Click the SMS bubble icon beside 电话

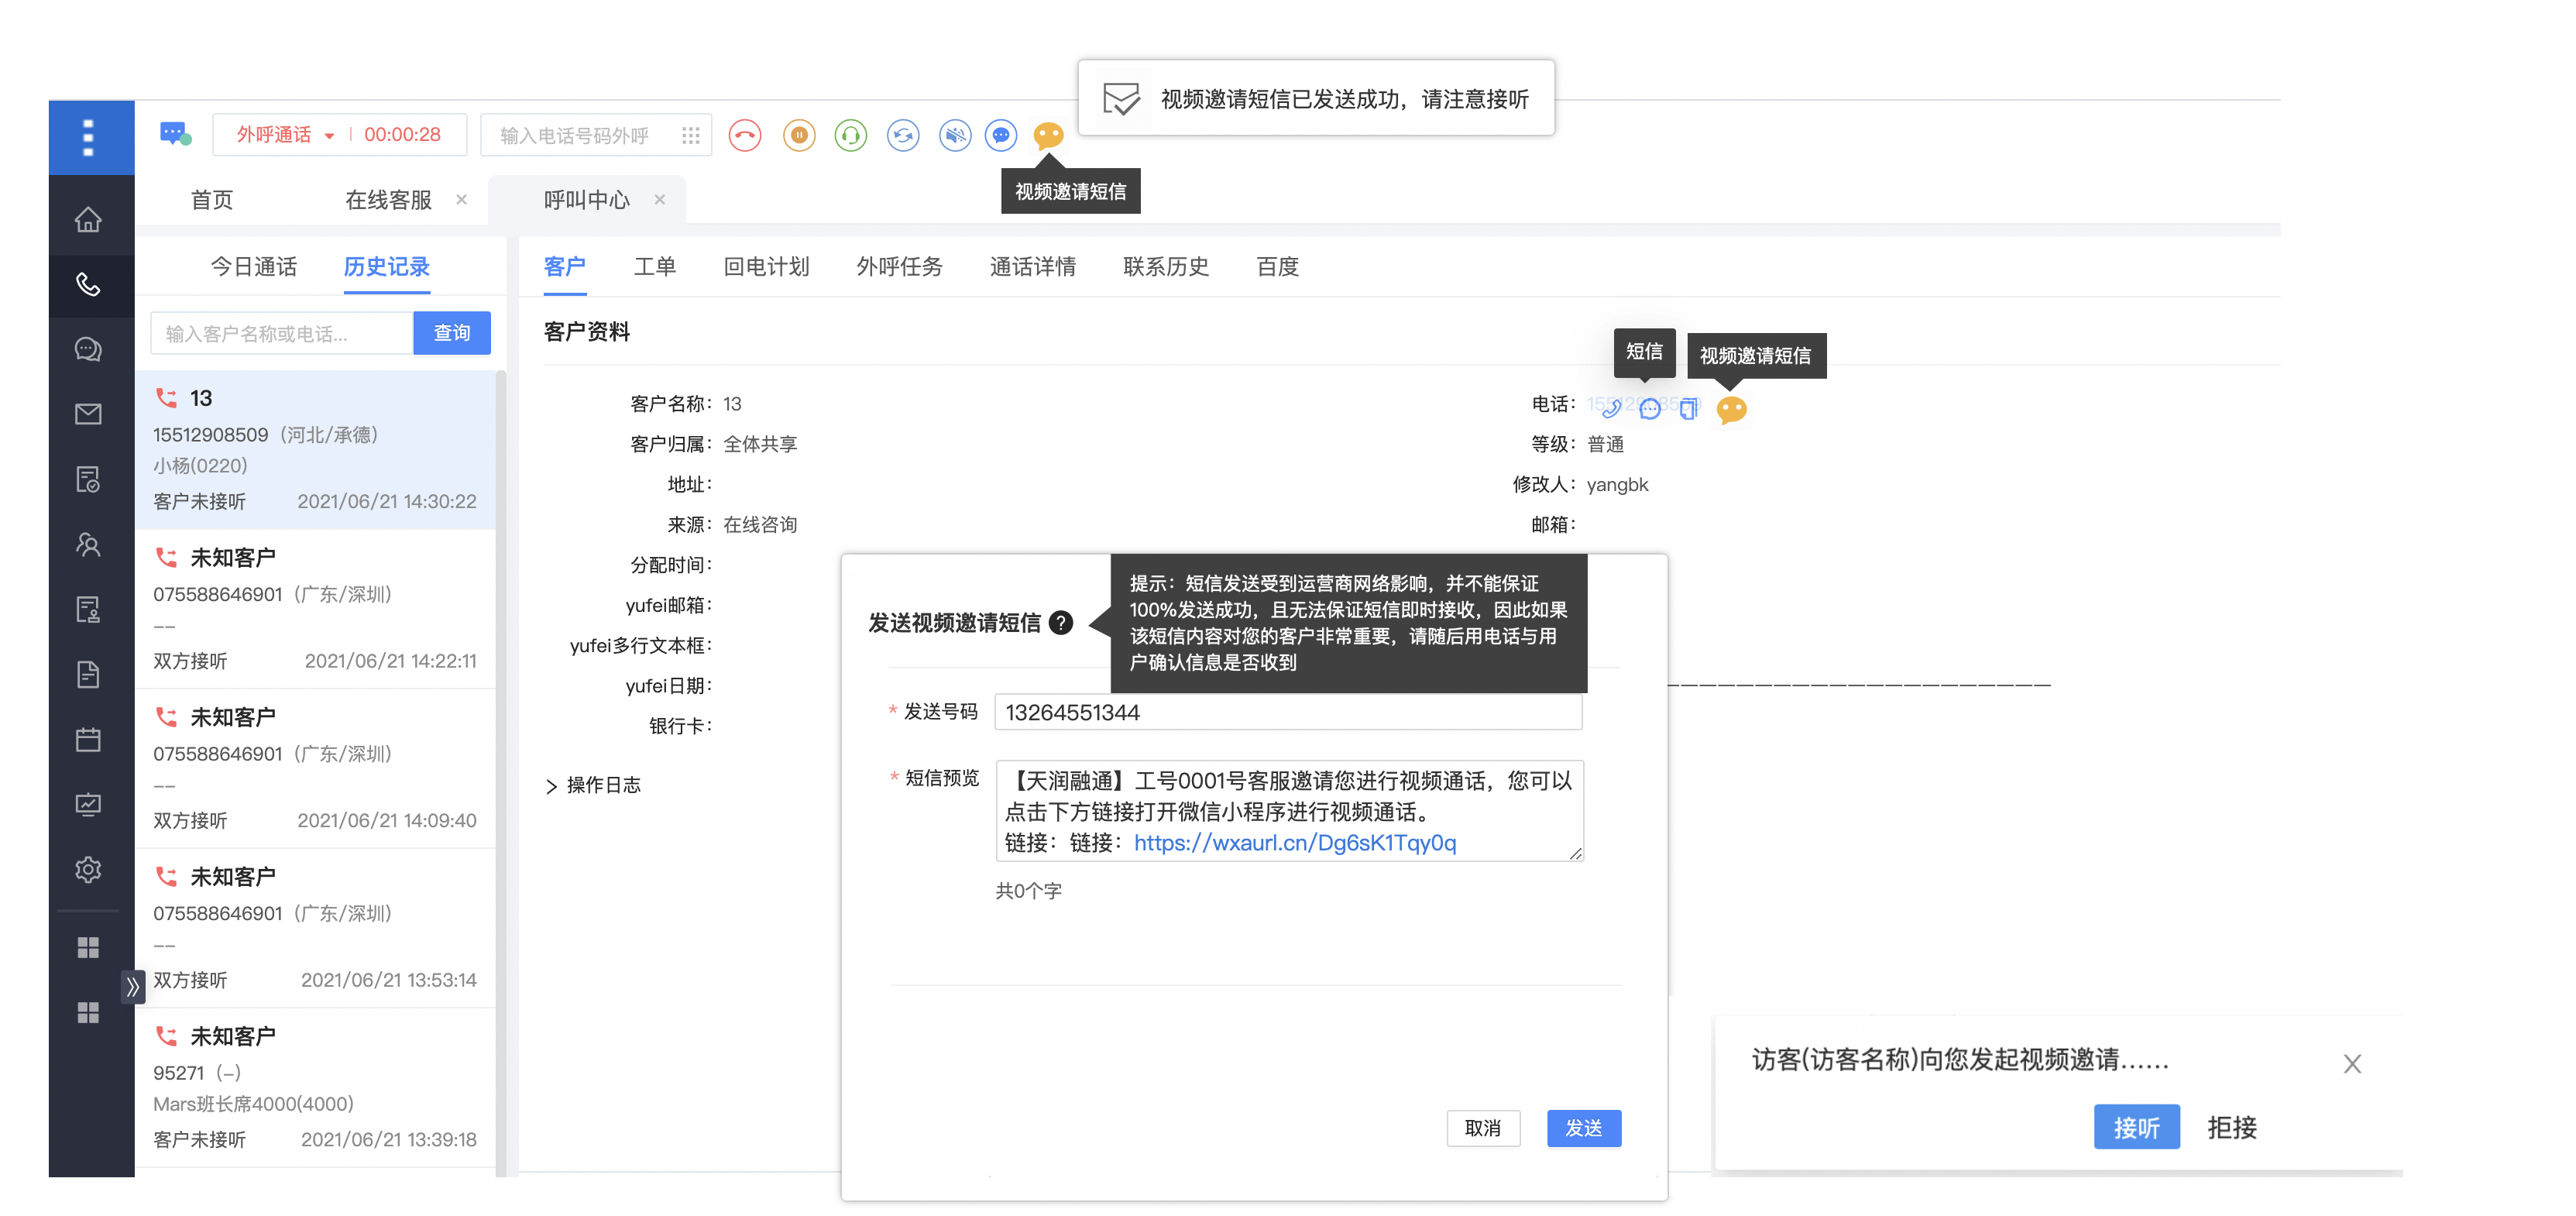click(1650, 408)
